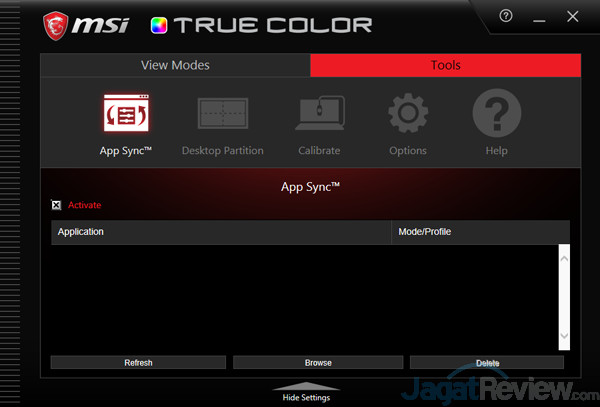
Task: Click the Application column header
Action: point(220,232)
